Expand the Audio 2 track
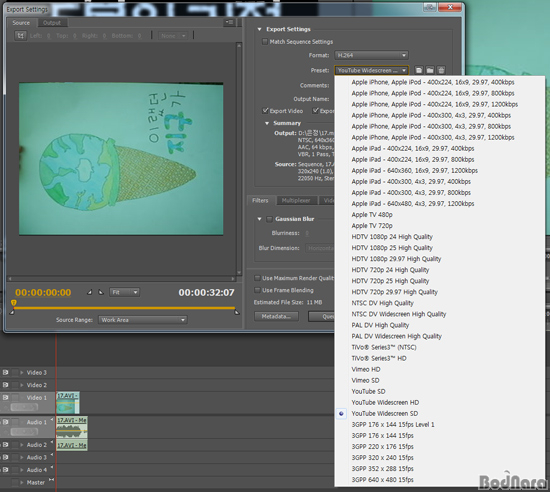Viewport: 550px width, 492px height. [x=22, y=445]
